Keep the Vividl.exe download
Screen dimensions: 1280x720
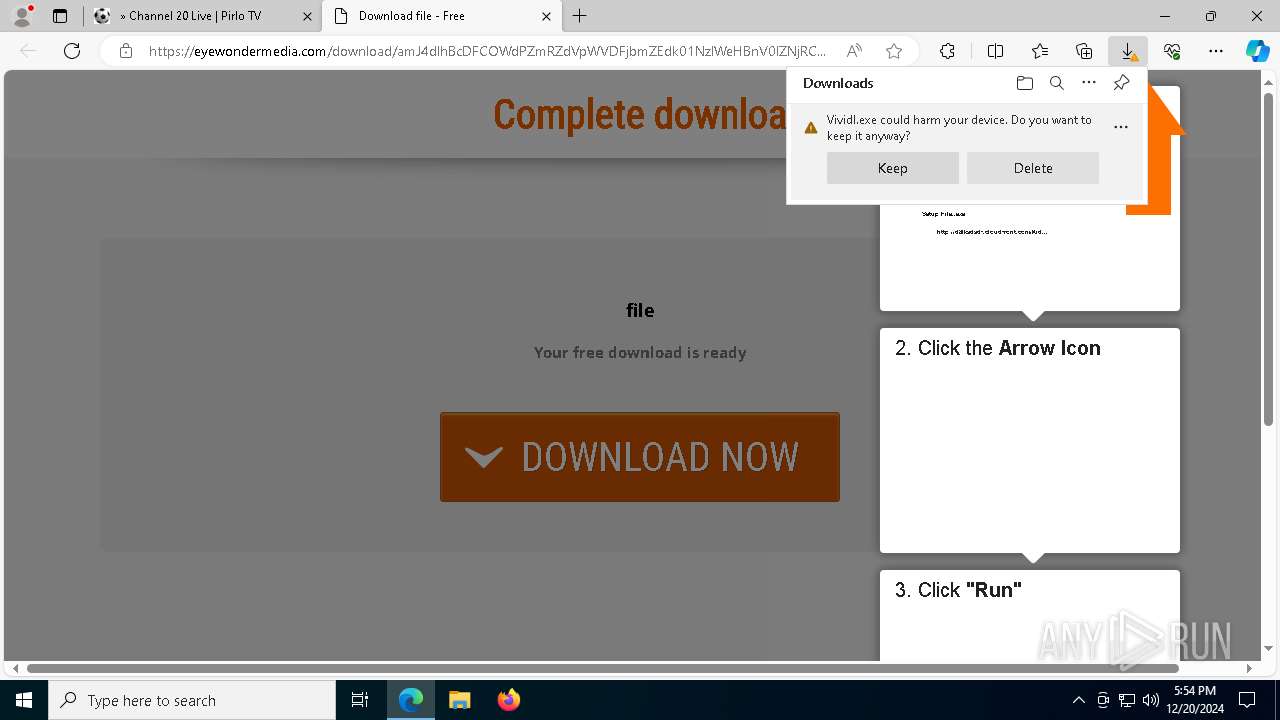pyautogui.click(x=893, y=168)
